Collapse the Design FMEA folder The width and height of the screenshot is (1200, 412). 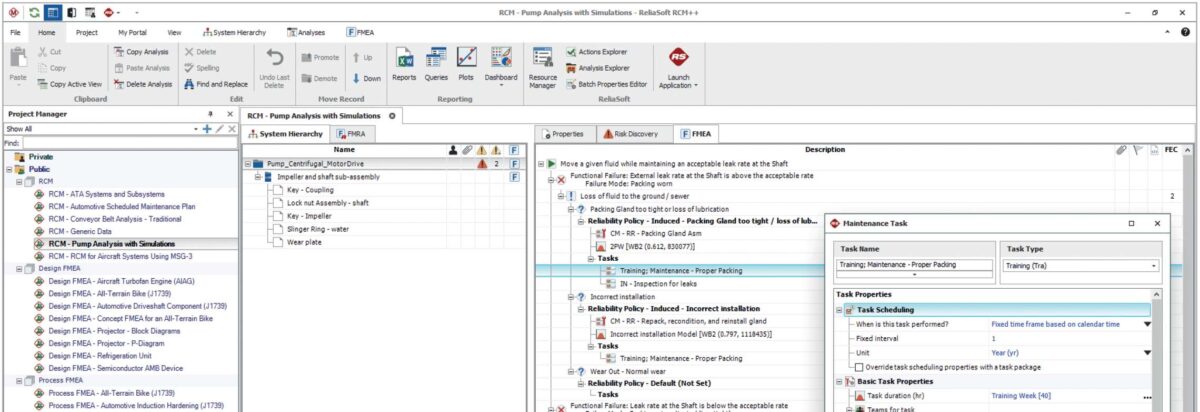[17, 269]
